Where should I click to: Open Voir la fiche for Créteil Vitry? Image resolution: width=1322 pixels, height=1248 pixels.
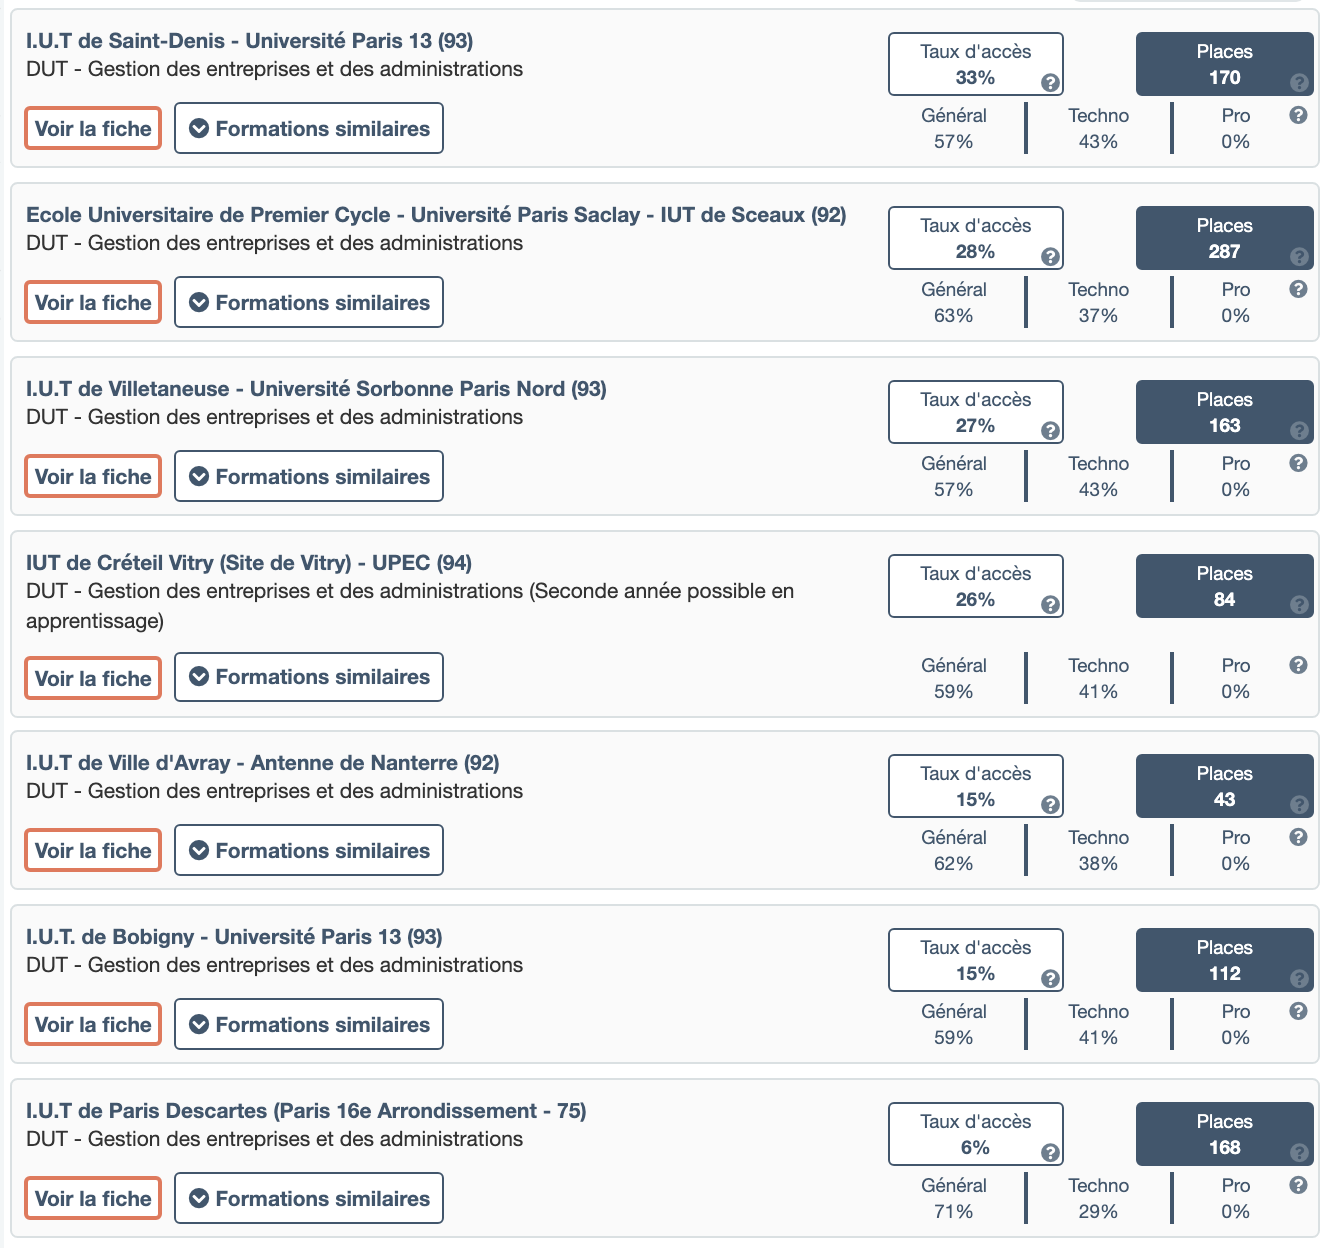point(93,678)
